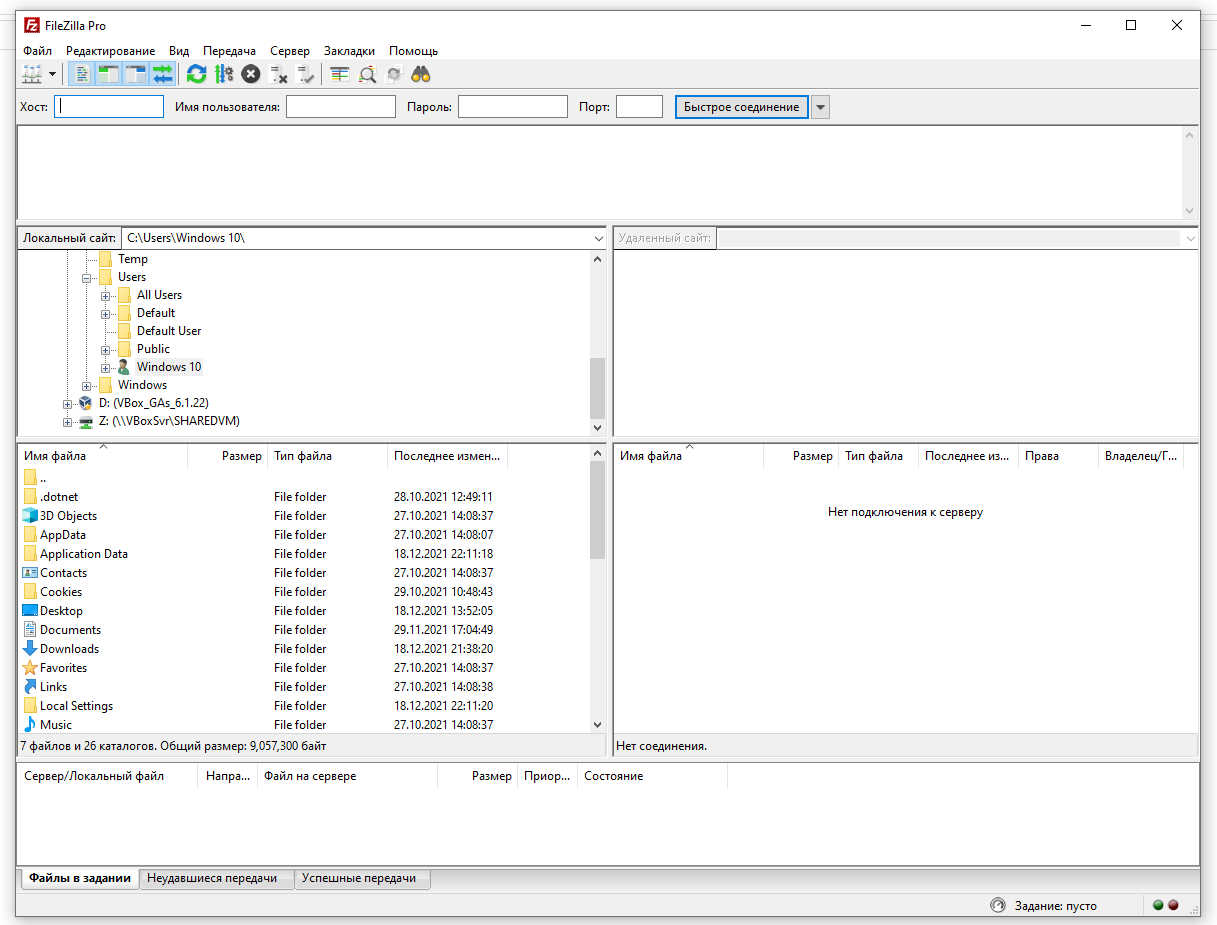1217x925 pixels.
Task: Select the Temp folder in tree
Action: 132,259
